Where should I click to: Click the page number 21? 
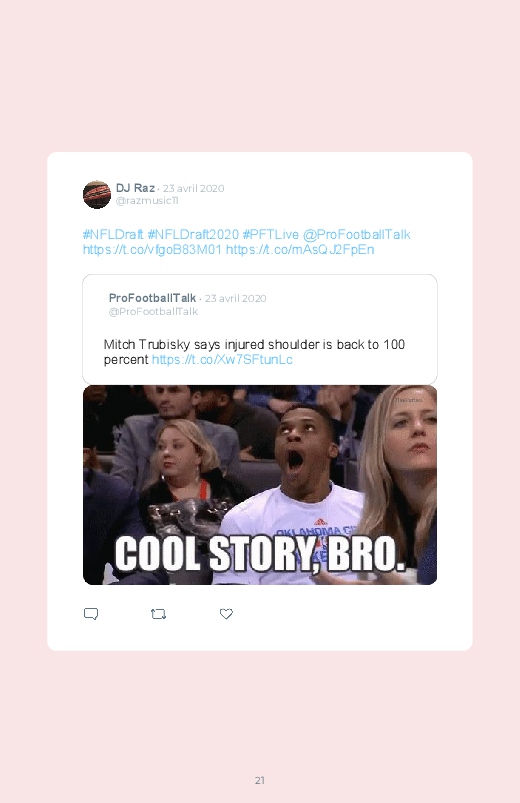click(260, 780)
